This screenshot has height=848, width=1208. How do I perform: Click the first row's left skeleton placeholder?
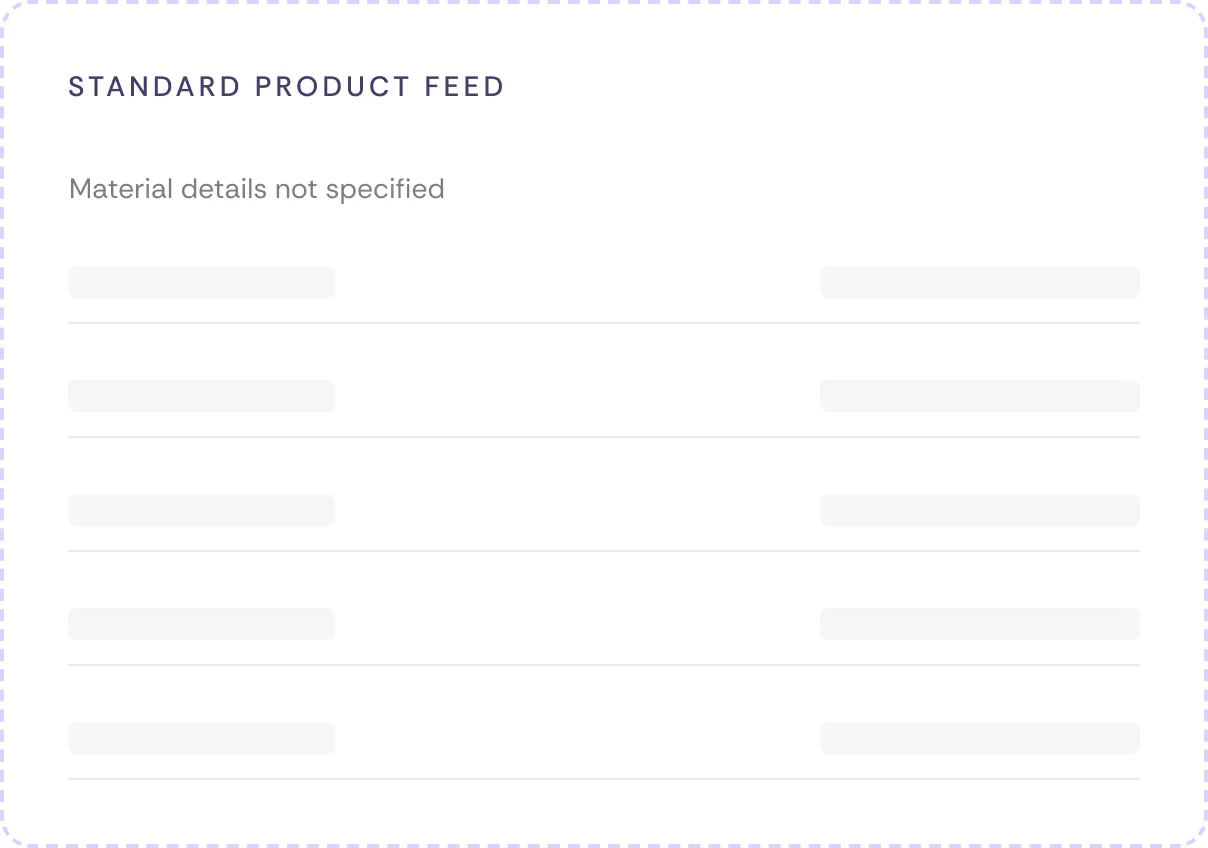(201, 282)
